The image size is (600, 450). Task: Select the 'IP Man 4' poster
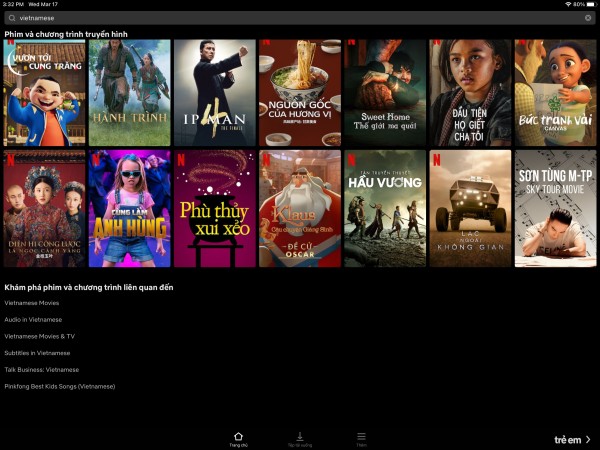[x=215, y=93]
